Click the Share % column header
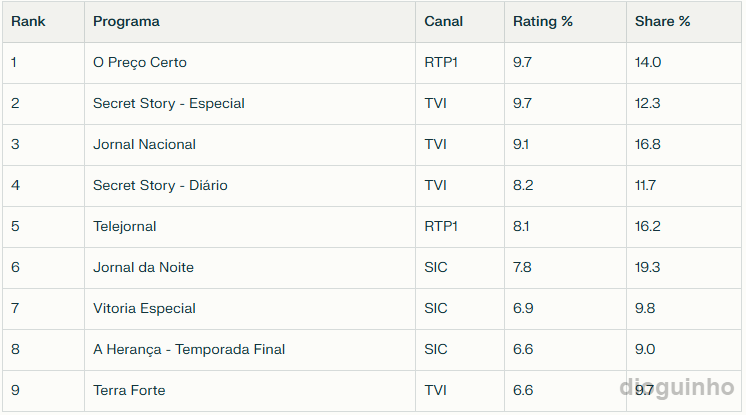 tap(662, 22)
